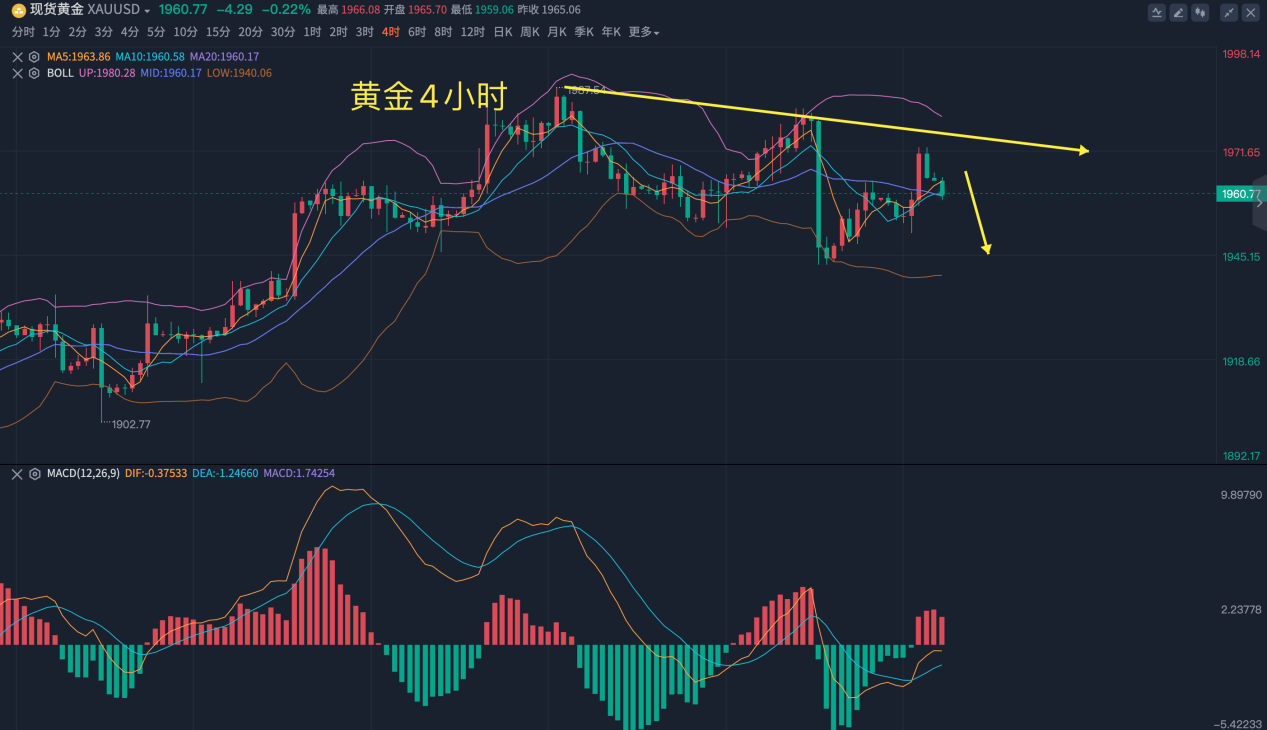1267x730 pixels.
Task: Switch to 分时 timeframe
Action: [x=23, y=32]
